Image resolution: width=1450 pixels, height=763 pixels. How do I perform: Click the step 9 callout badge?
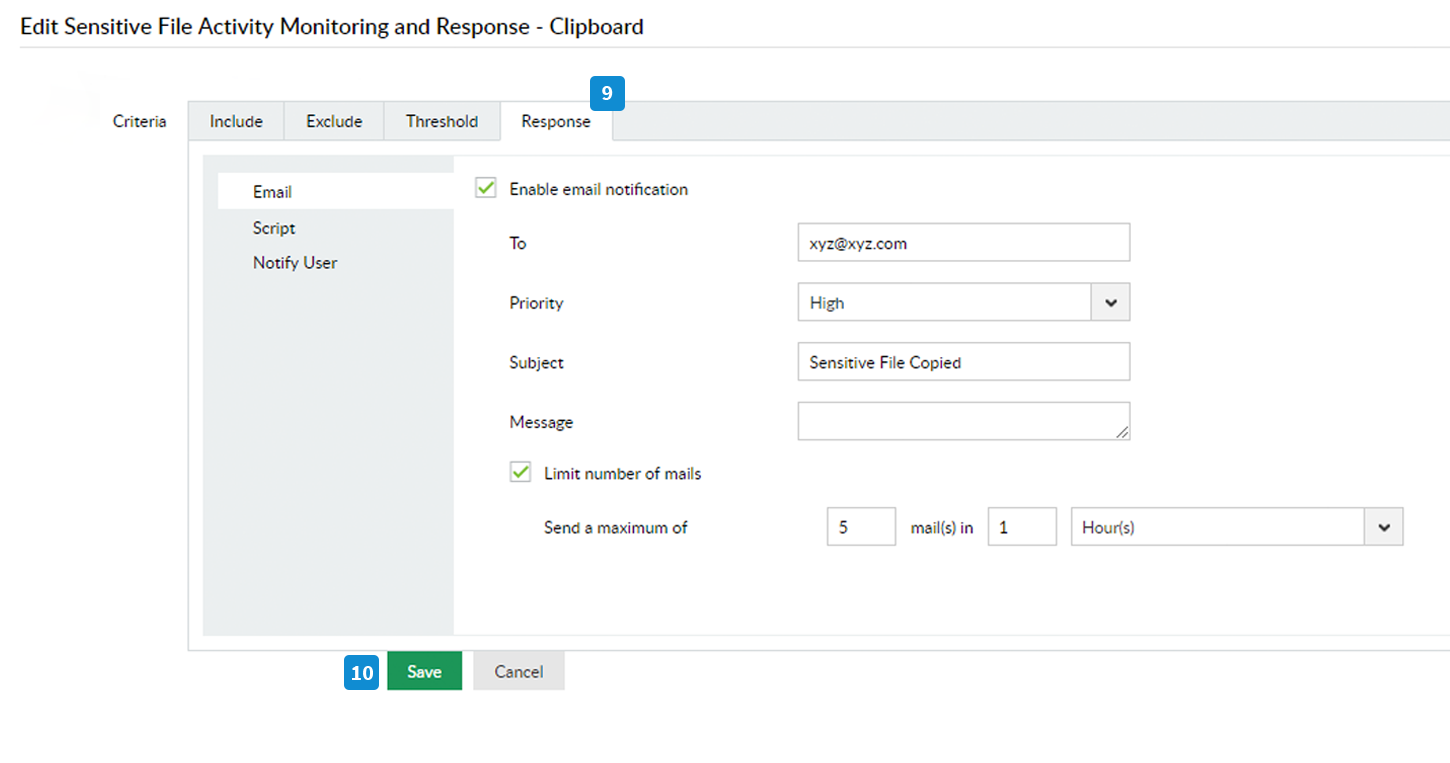coord(607,94)
